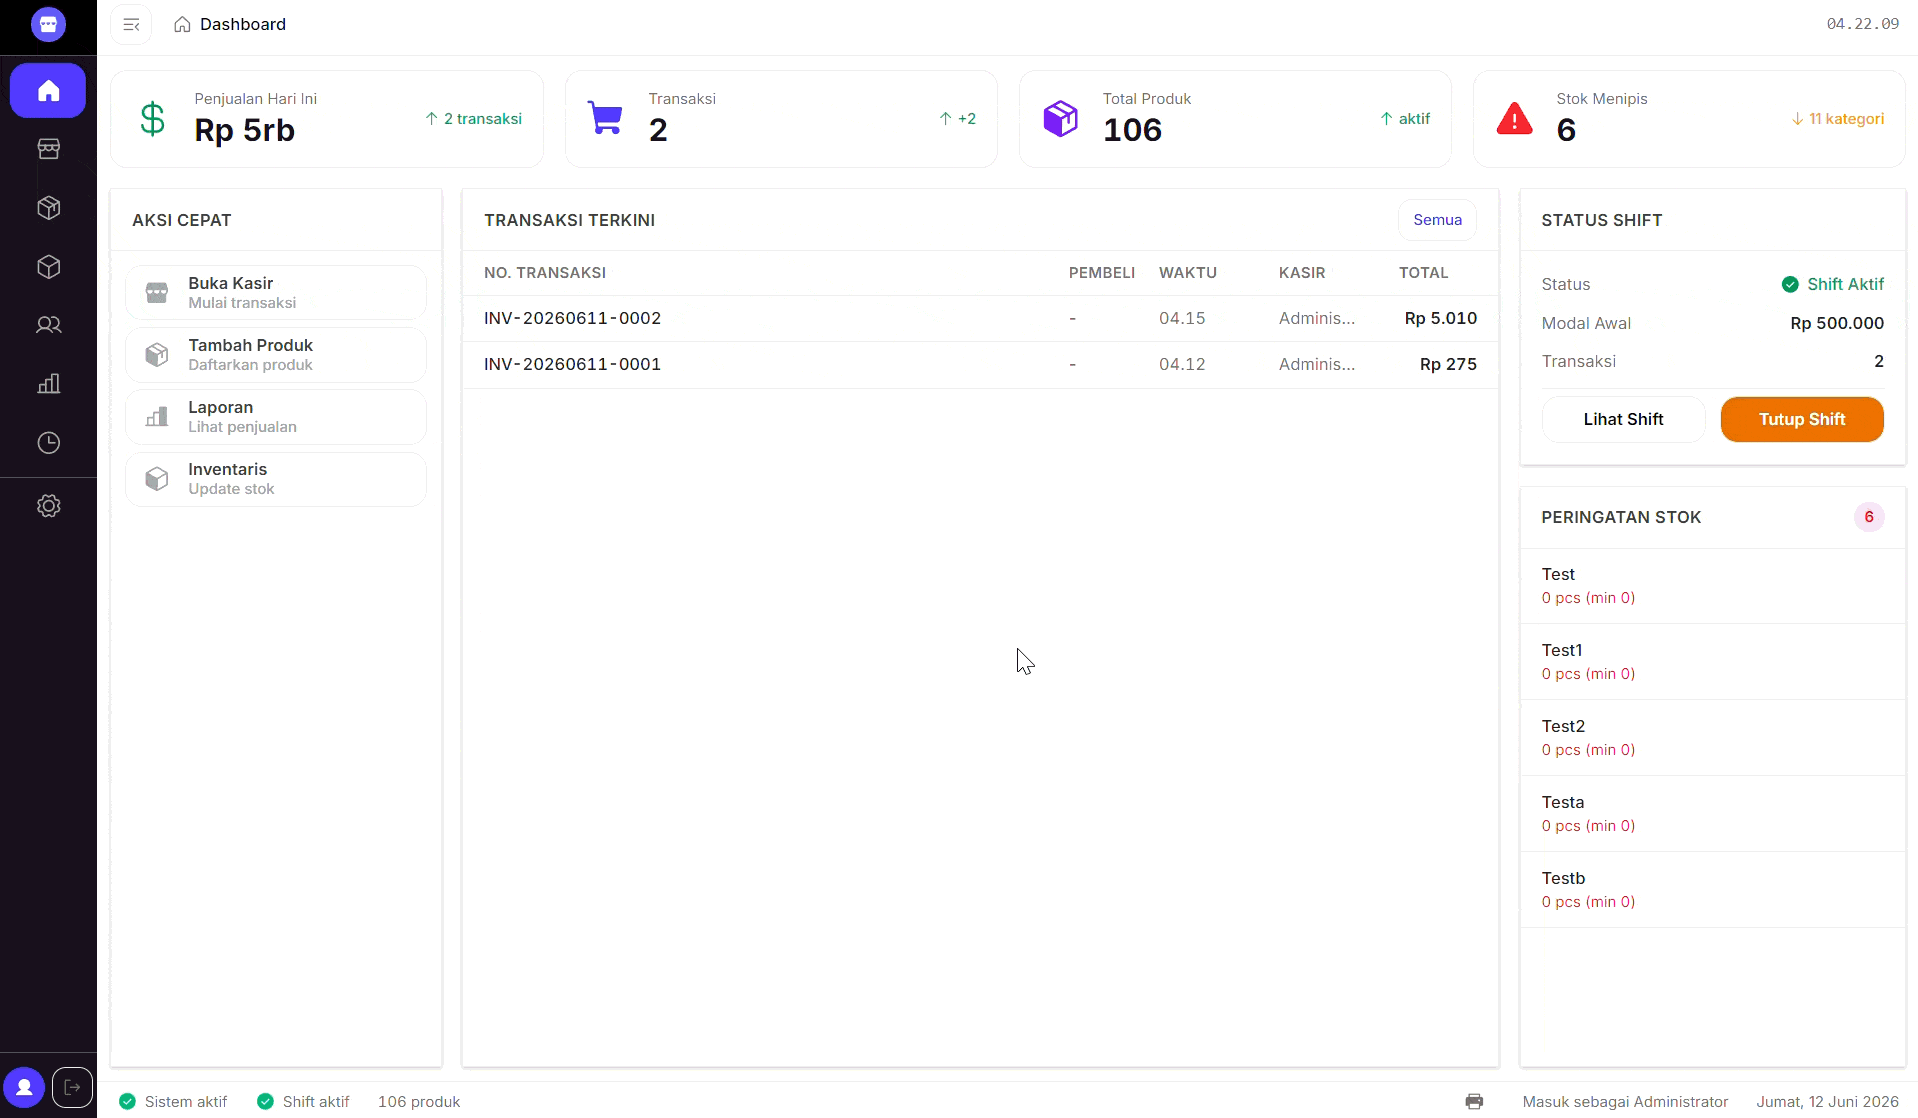Click the KASIR column header
Viewport: 1918px width, 1118px height.
[1302, 273]
